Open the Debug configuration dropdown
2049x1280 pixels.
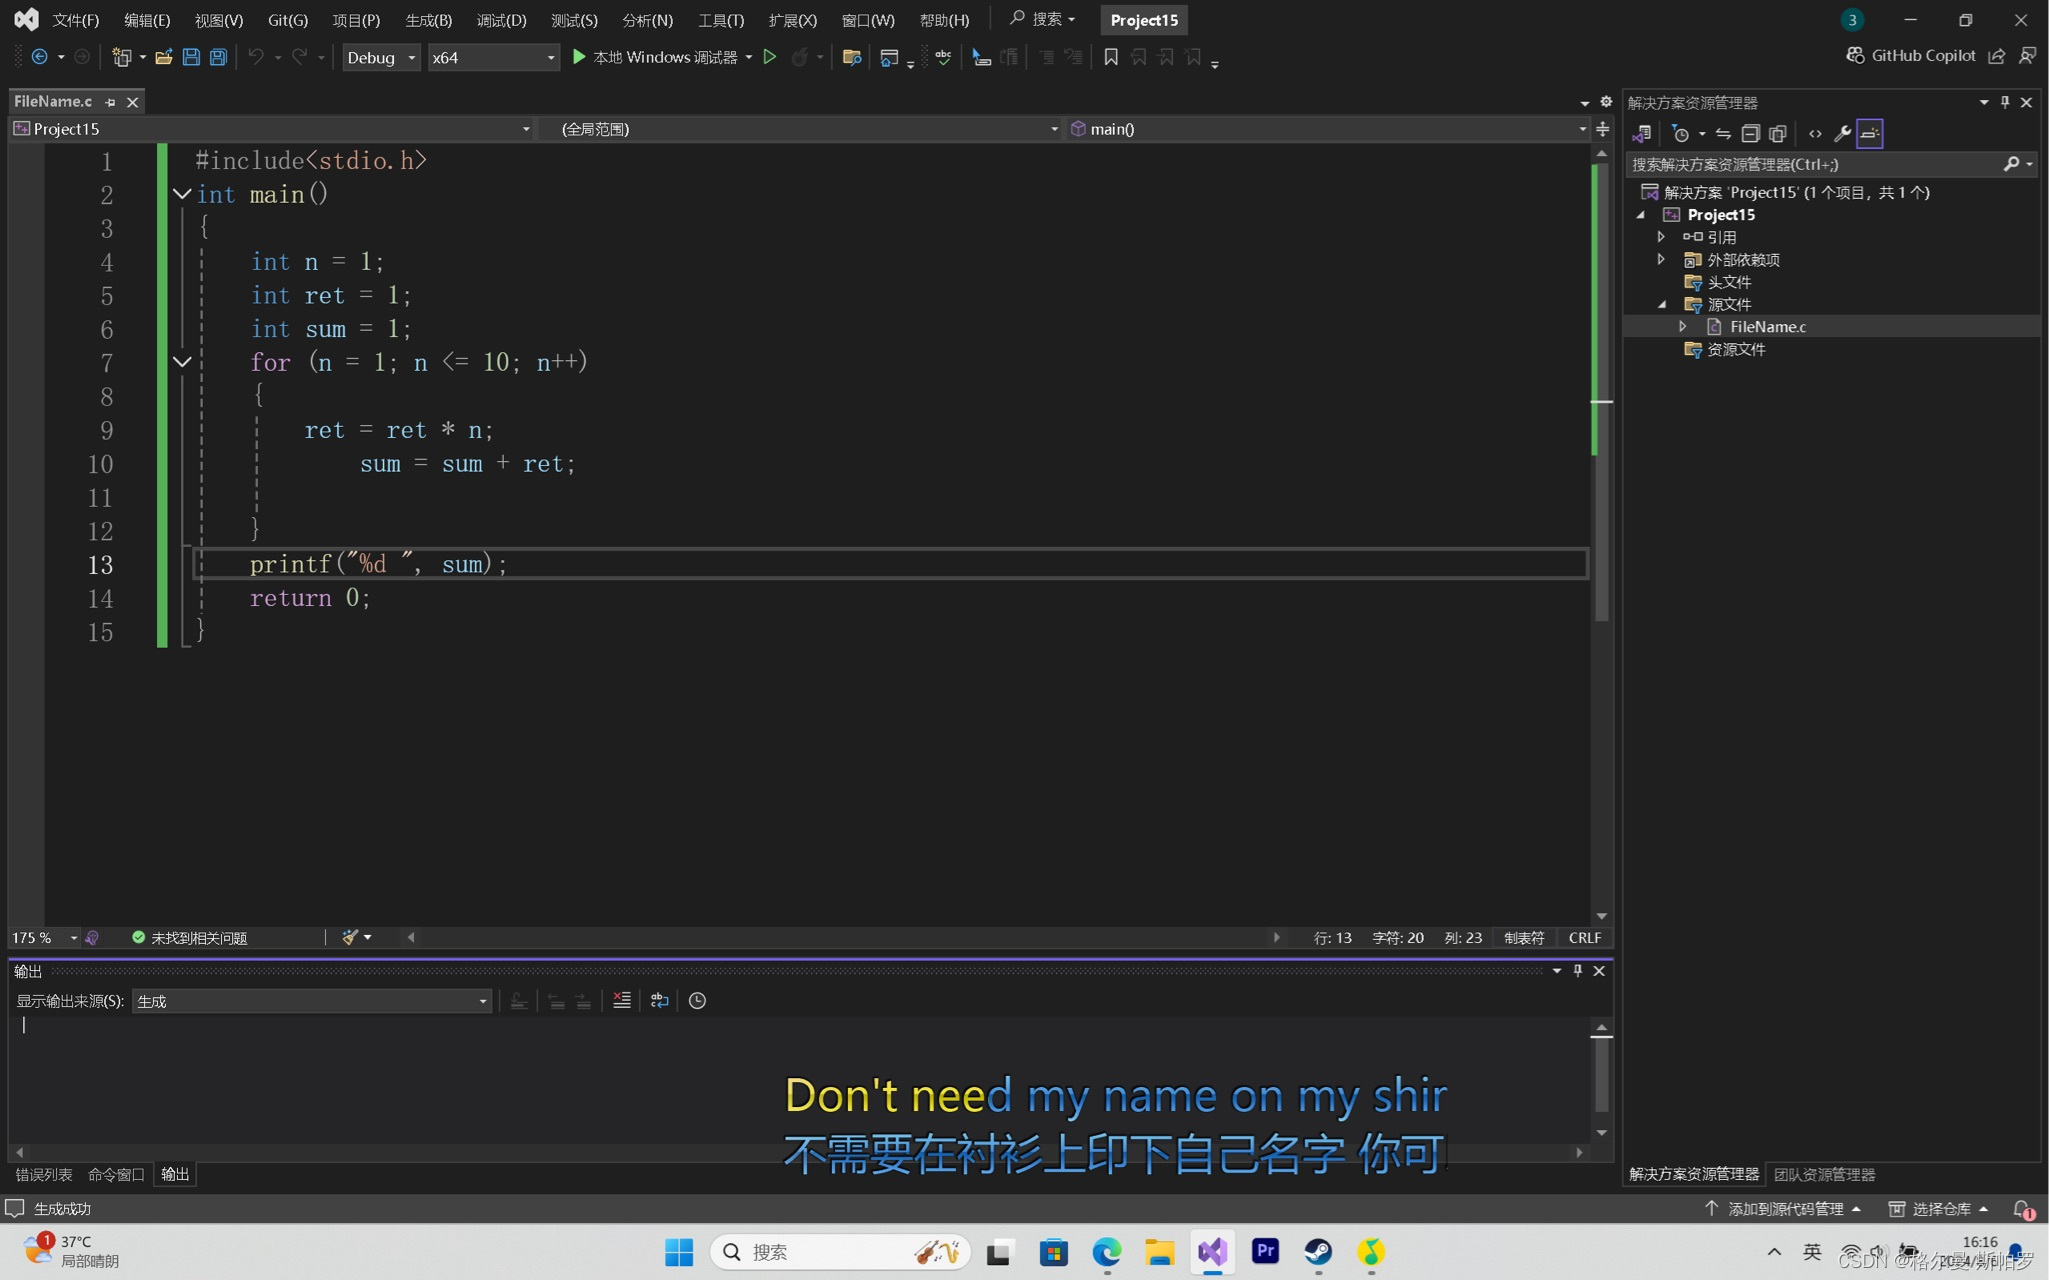pos(381,57)
